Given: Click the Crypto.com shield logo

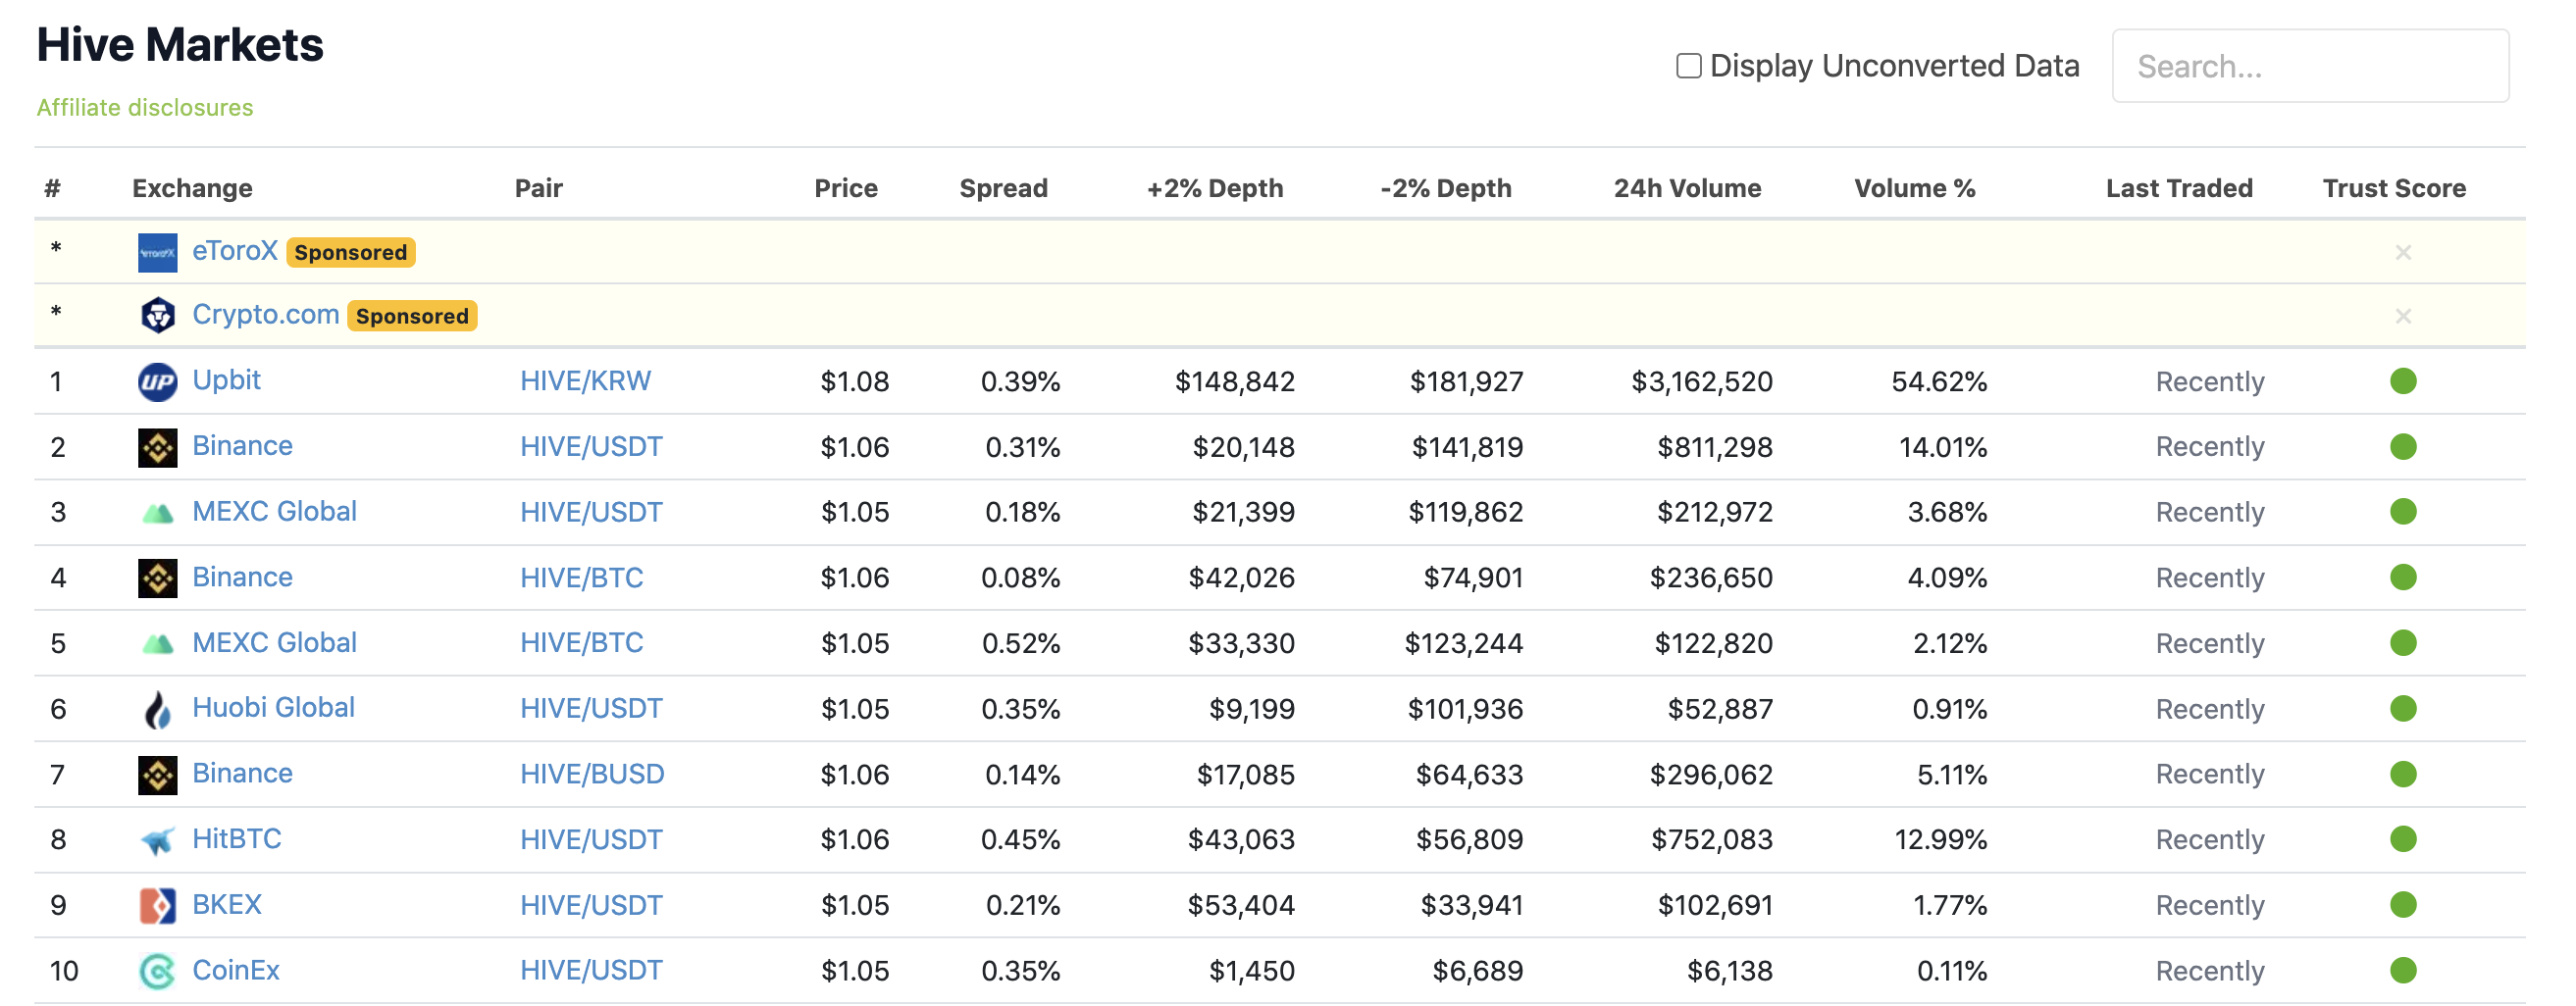Looking at the screenshot, I should coord(157,315).
